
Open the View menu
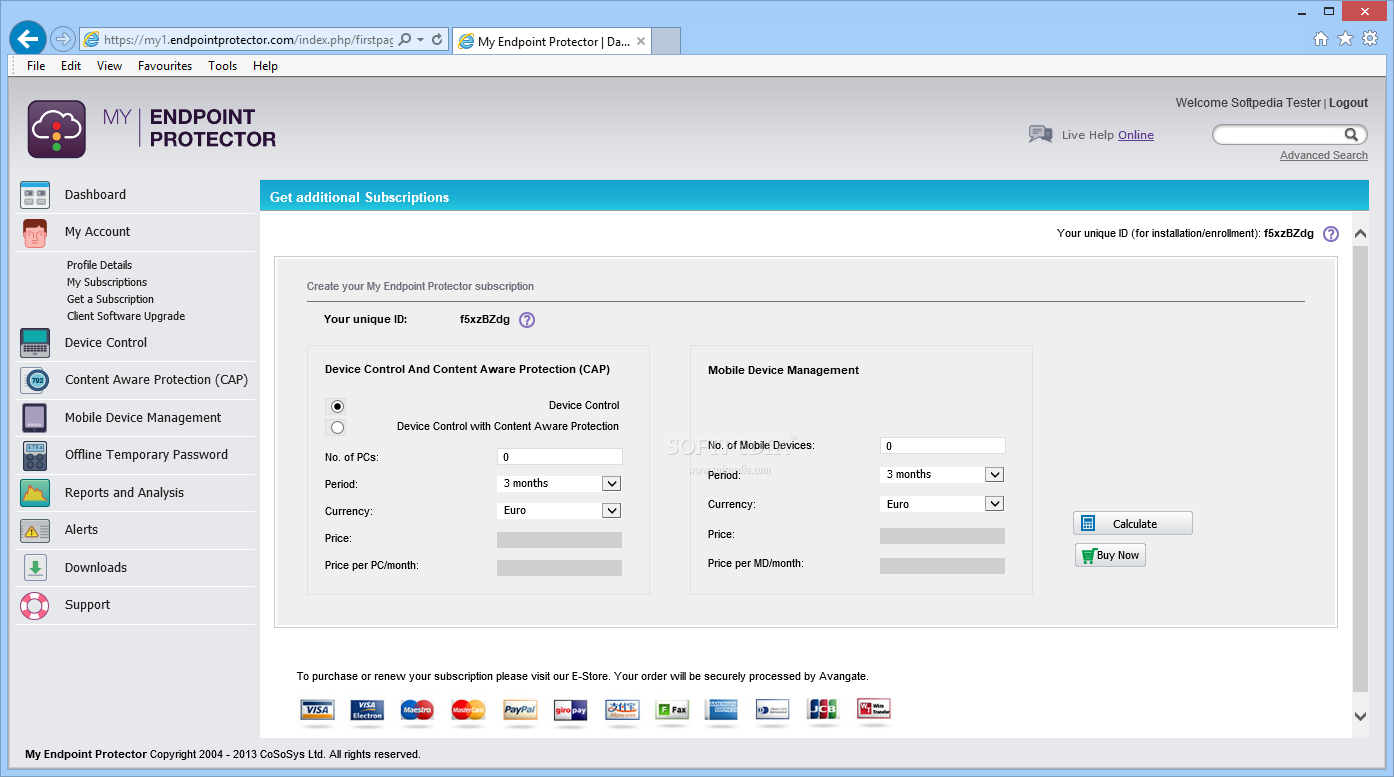pos(109,66)
